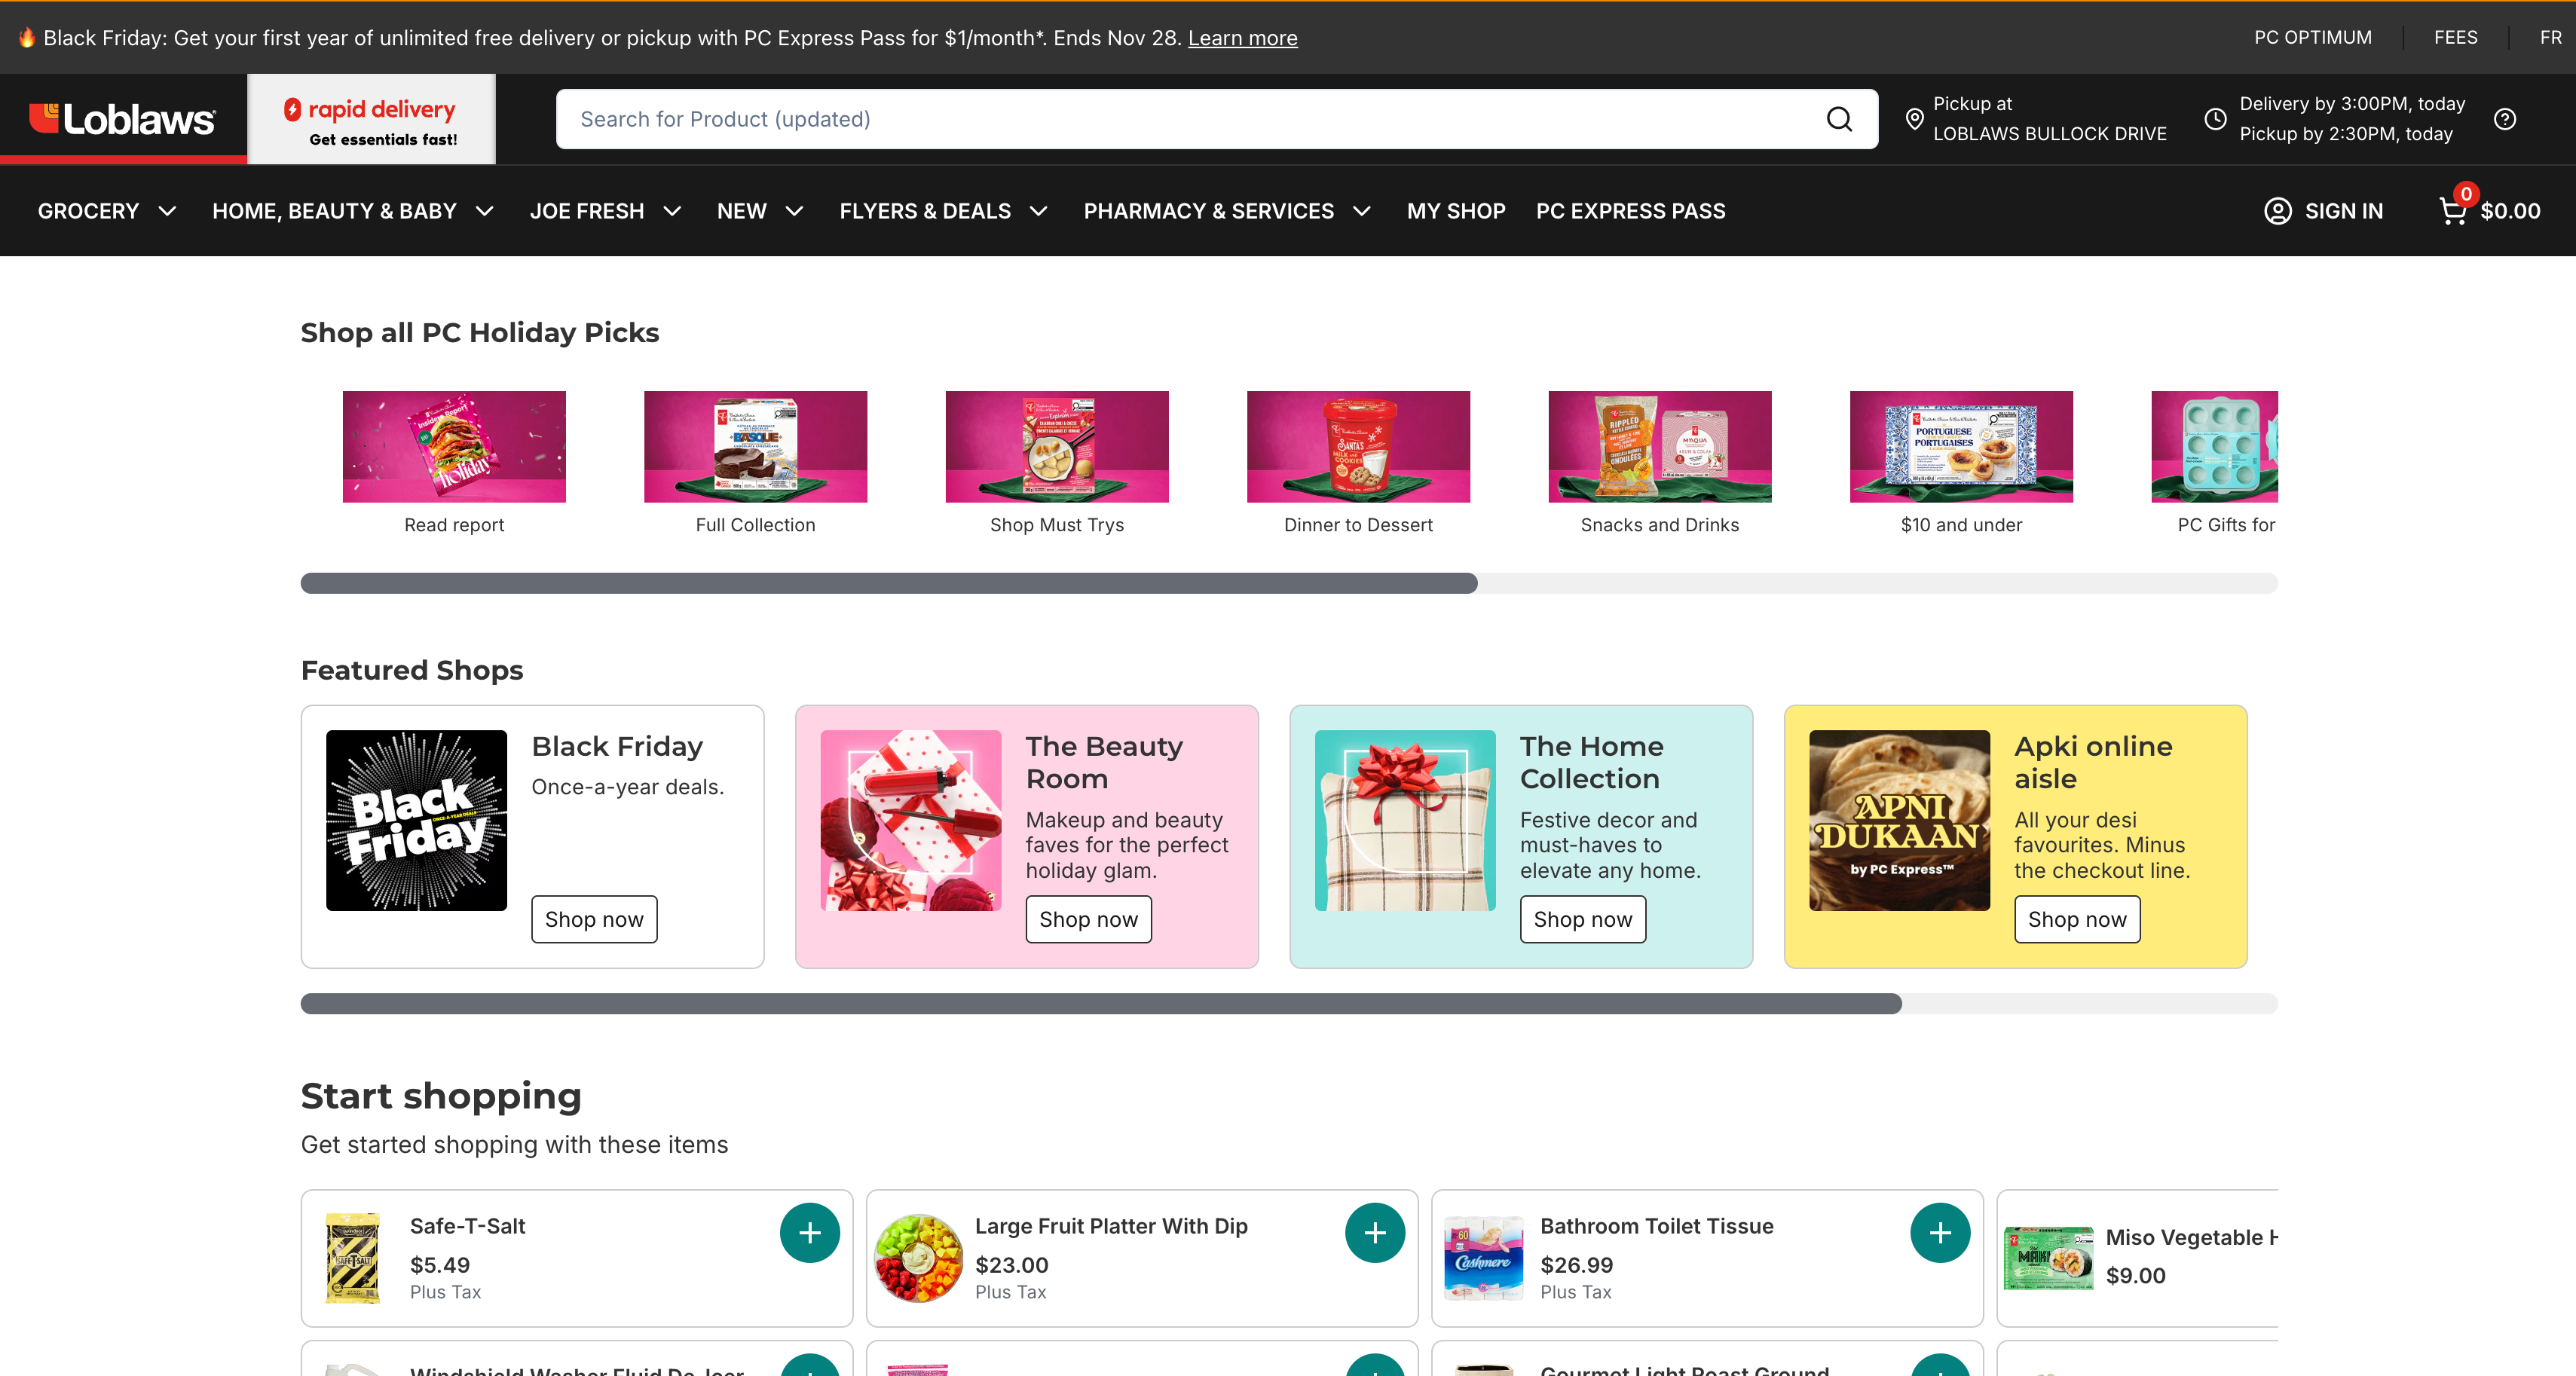The width and height of the screenshot is (2576, 1376).
Task: Click the Black Friday shop title
Action: coord(617,746)
